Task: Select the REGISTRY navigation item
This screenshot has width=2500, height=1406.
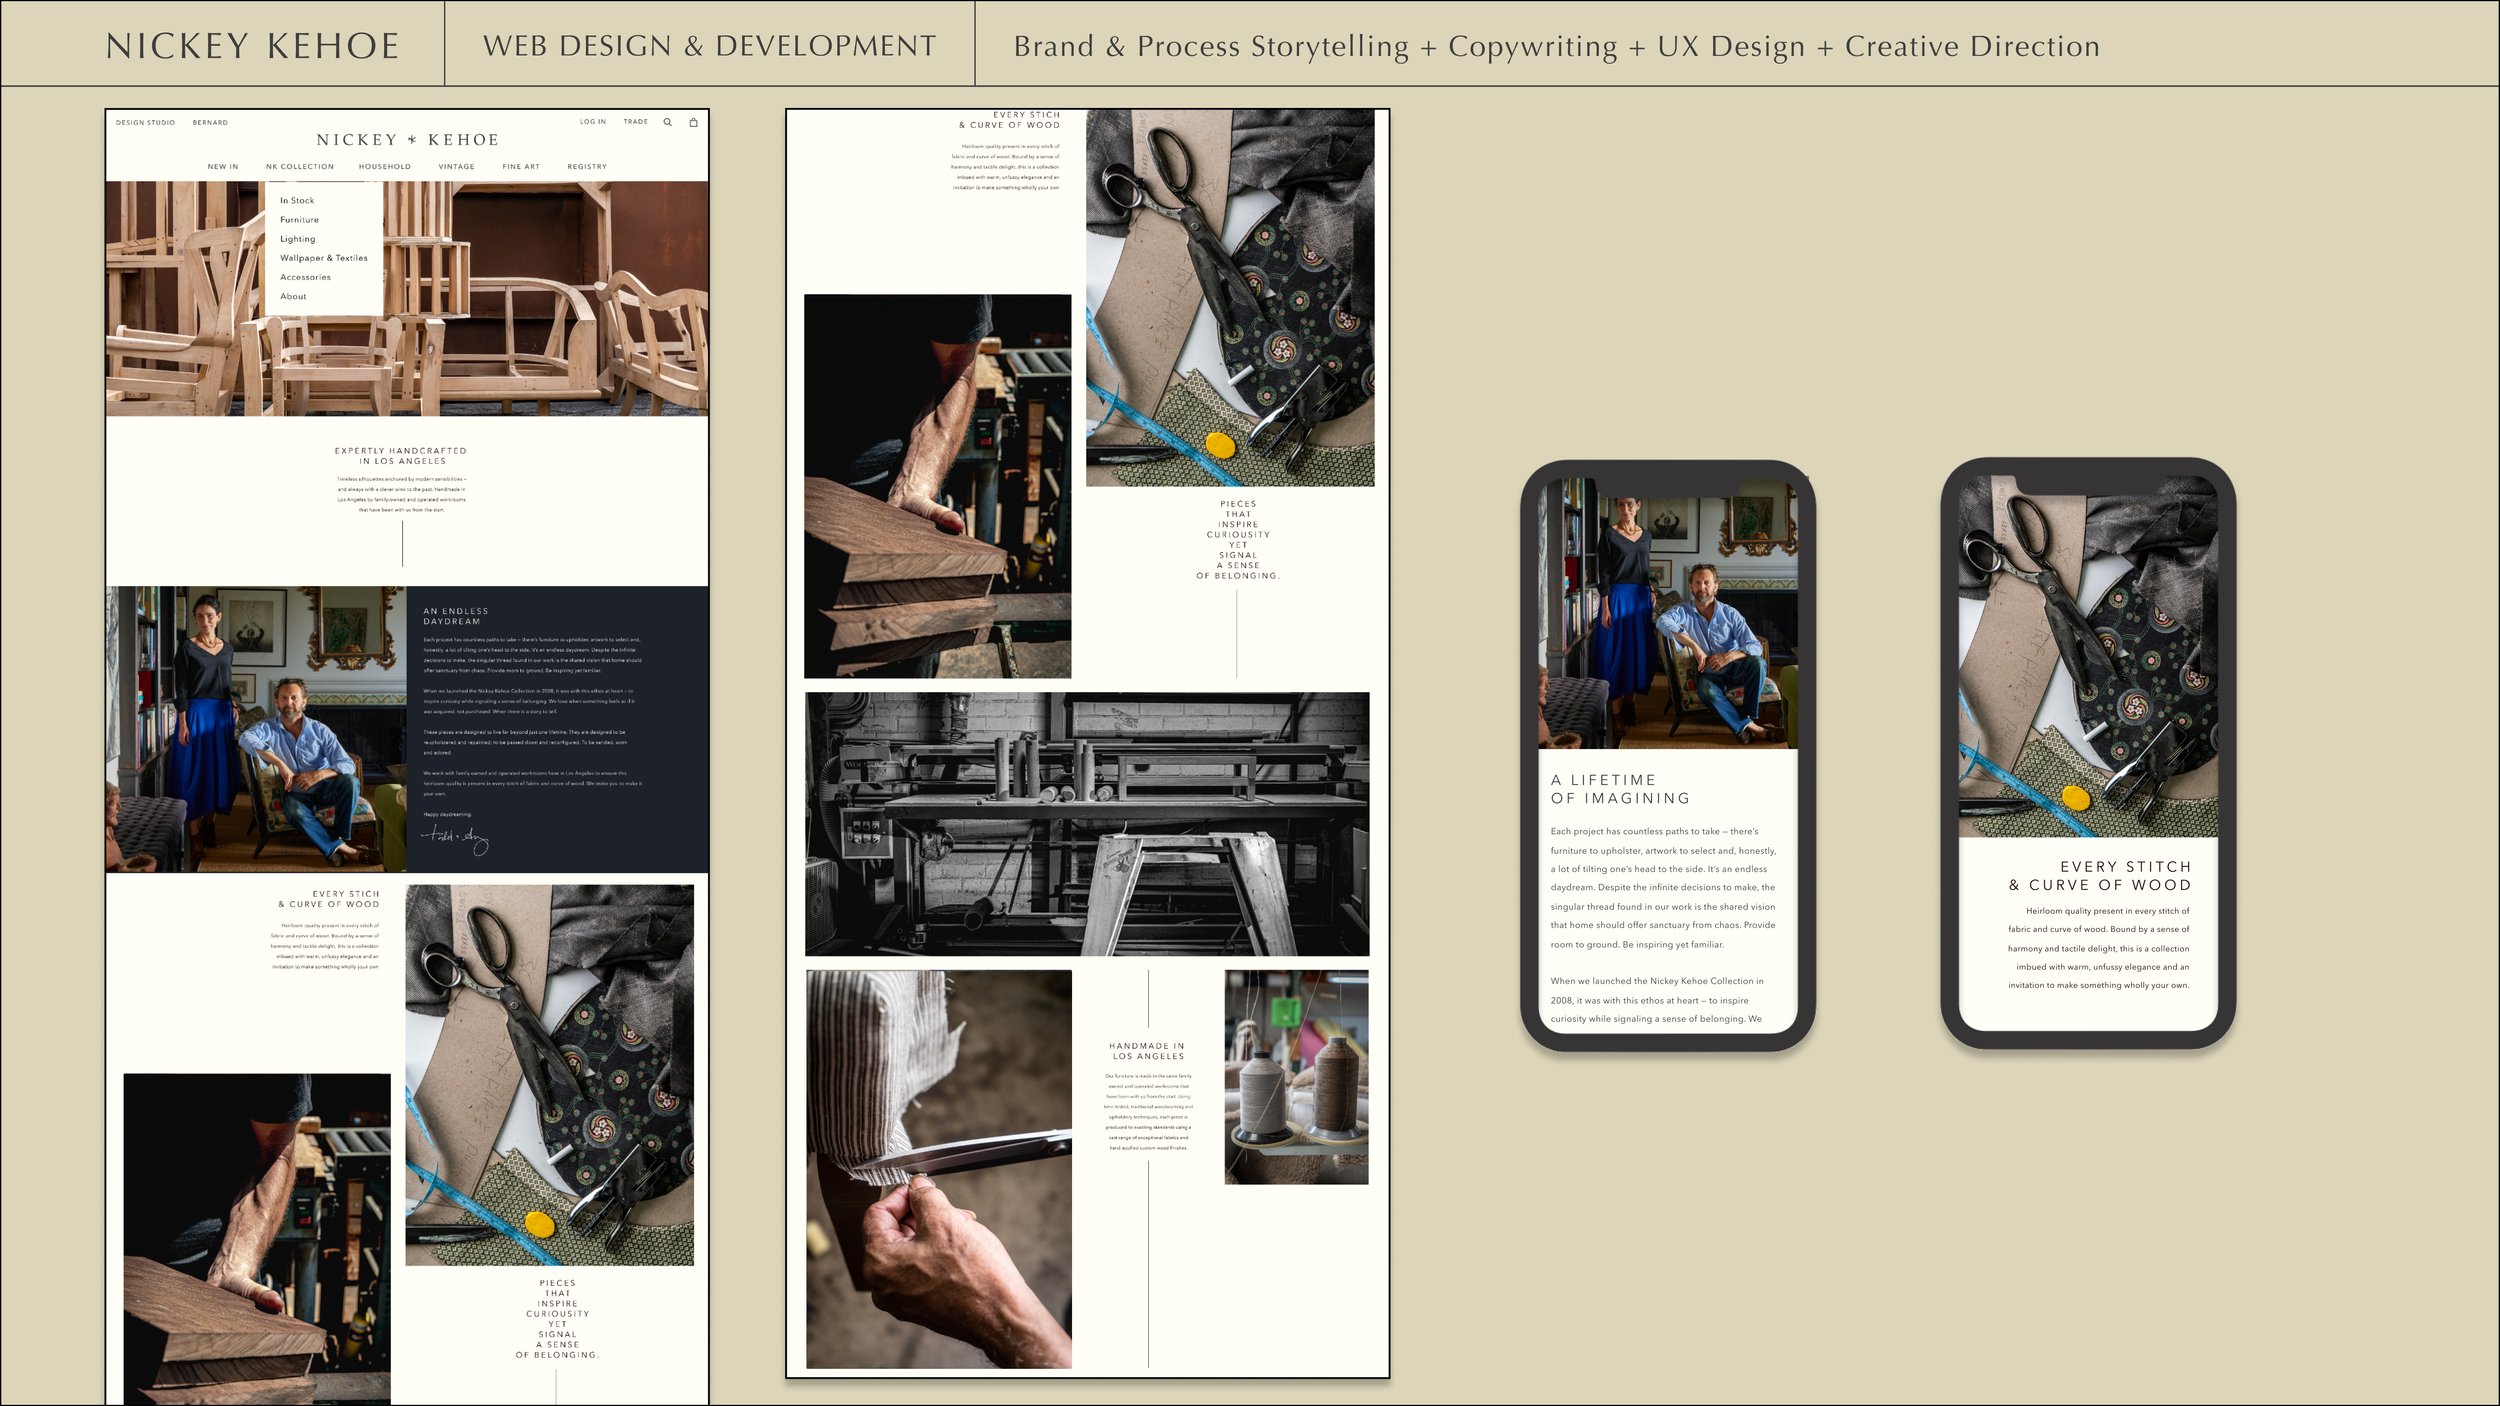Action: click(587, 167)
